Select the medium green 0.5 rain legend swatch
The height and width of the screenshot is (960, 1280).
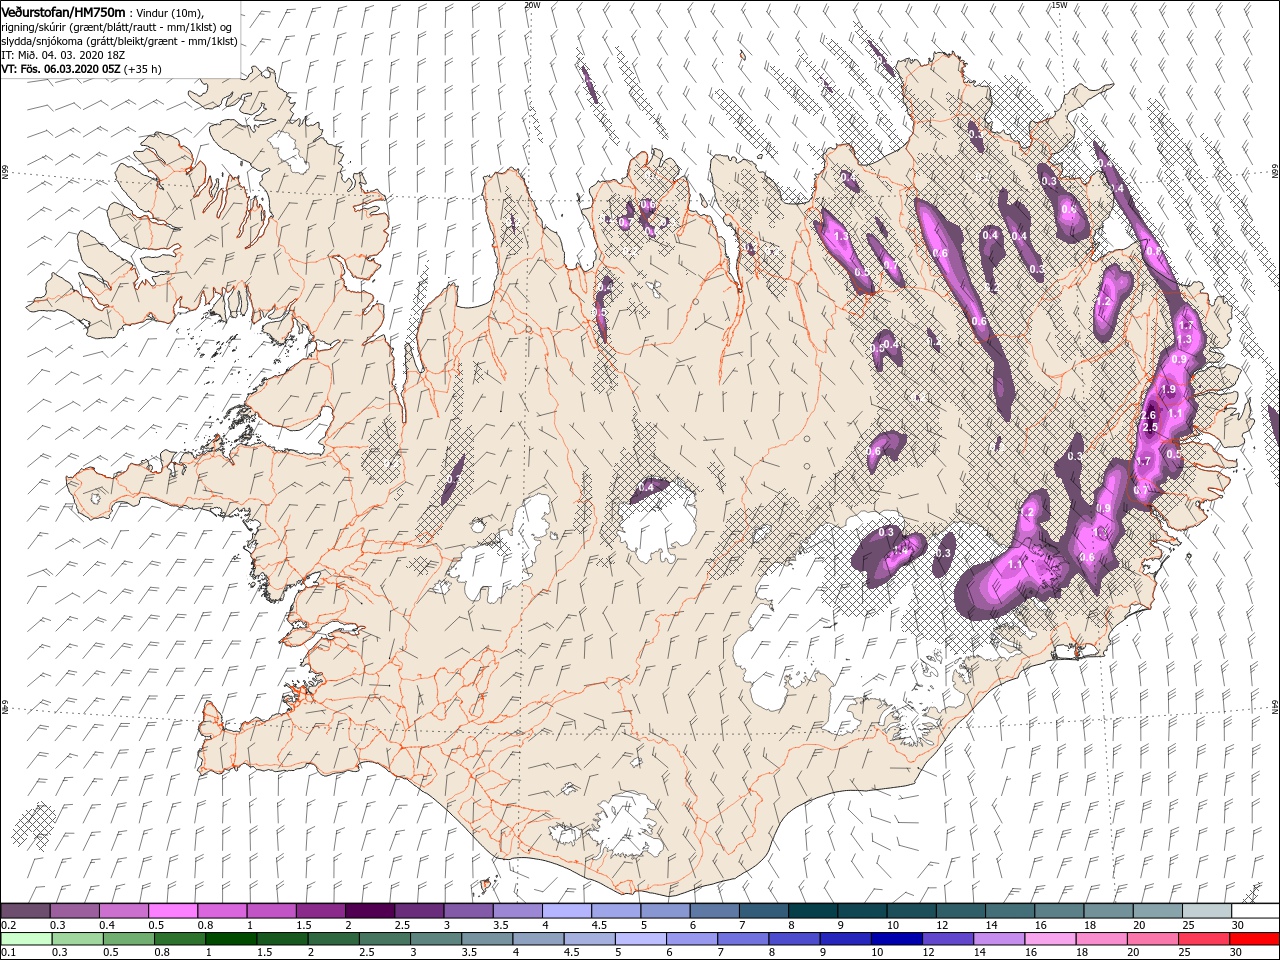(128, 939)
